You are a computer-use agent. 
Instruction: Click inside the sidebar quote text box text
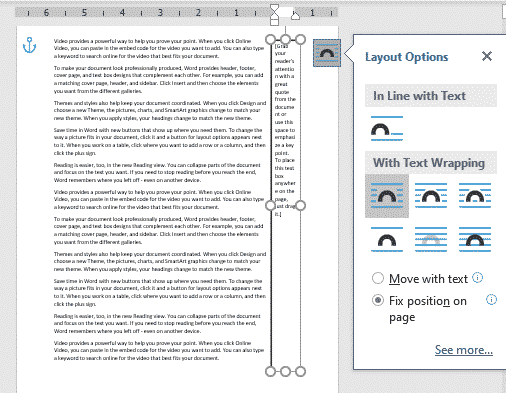[285, 130]
